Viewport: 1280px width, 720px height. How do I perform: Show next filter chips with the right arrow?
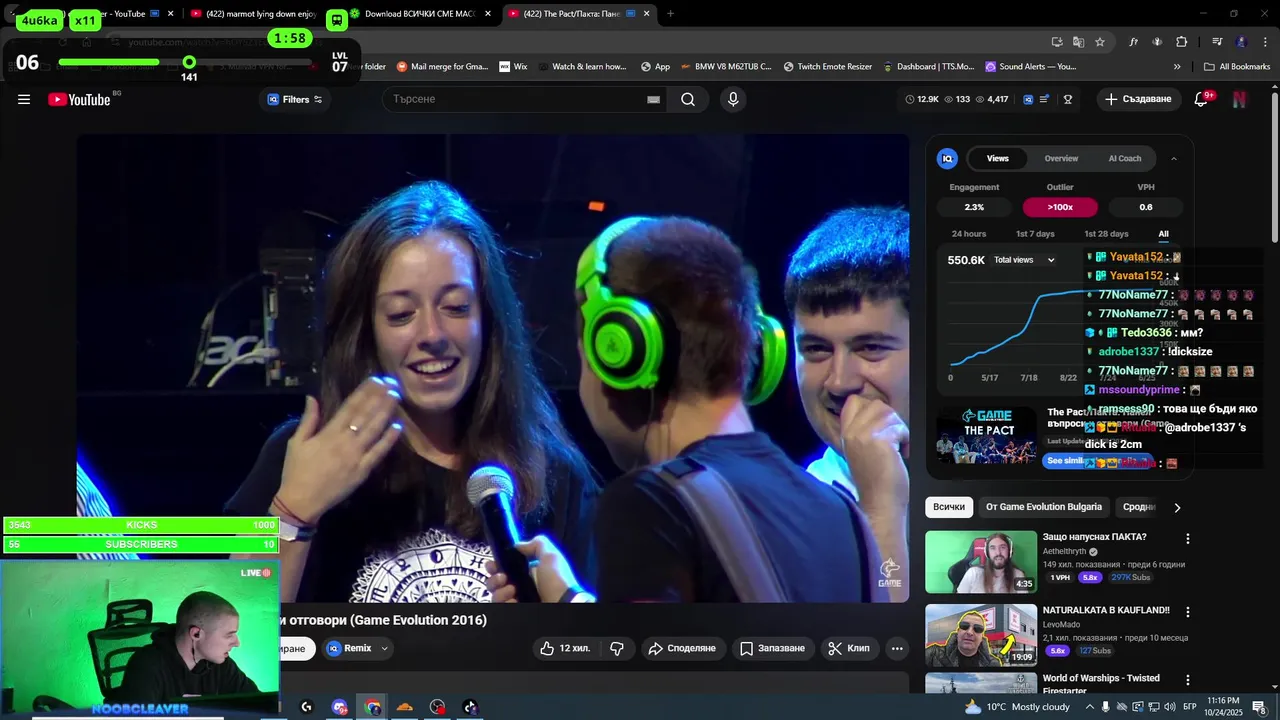[1177, 507]
